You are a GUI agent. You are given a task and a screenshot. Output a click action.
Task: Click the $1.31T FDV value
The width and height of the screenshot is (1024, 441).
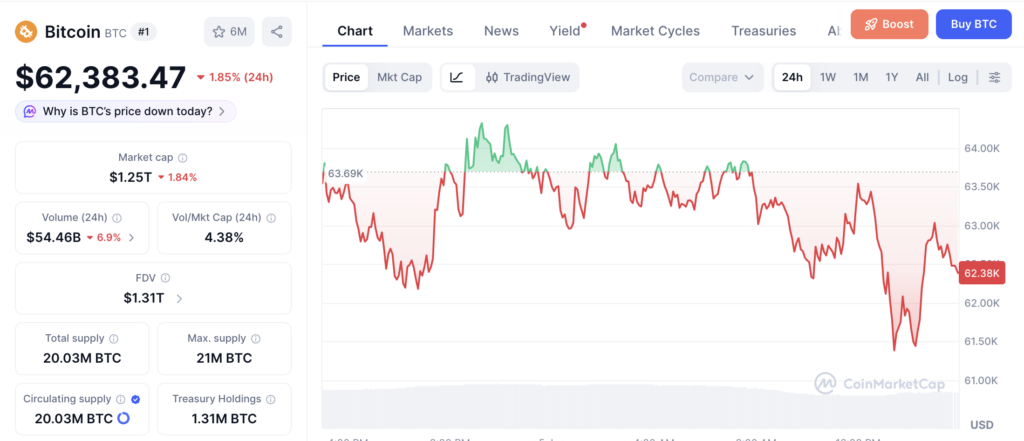pyautogui.click(x=144, y=299)
